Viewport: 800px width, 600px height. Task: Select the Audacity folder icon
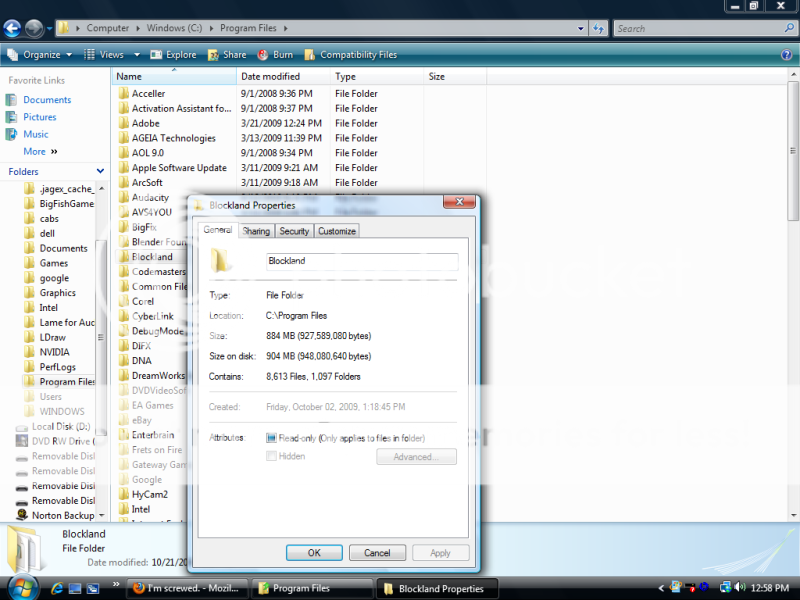coord(123,197)
